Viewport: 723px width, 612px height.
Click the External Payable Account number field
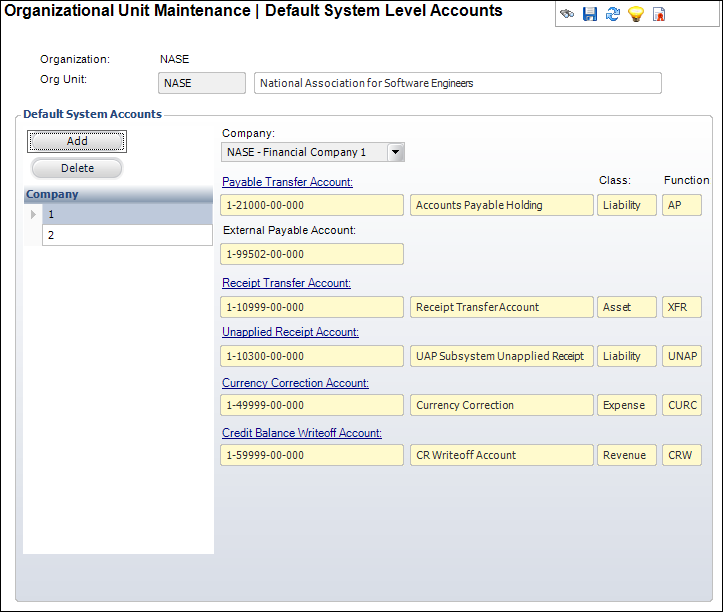point(312,254)
